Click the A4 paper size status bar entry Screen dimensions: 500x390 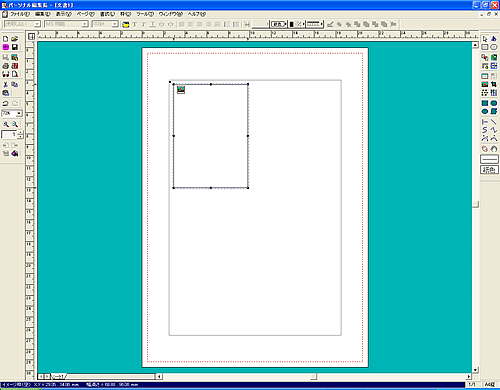pyautogui.click(x=490, y=385)
